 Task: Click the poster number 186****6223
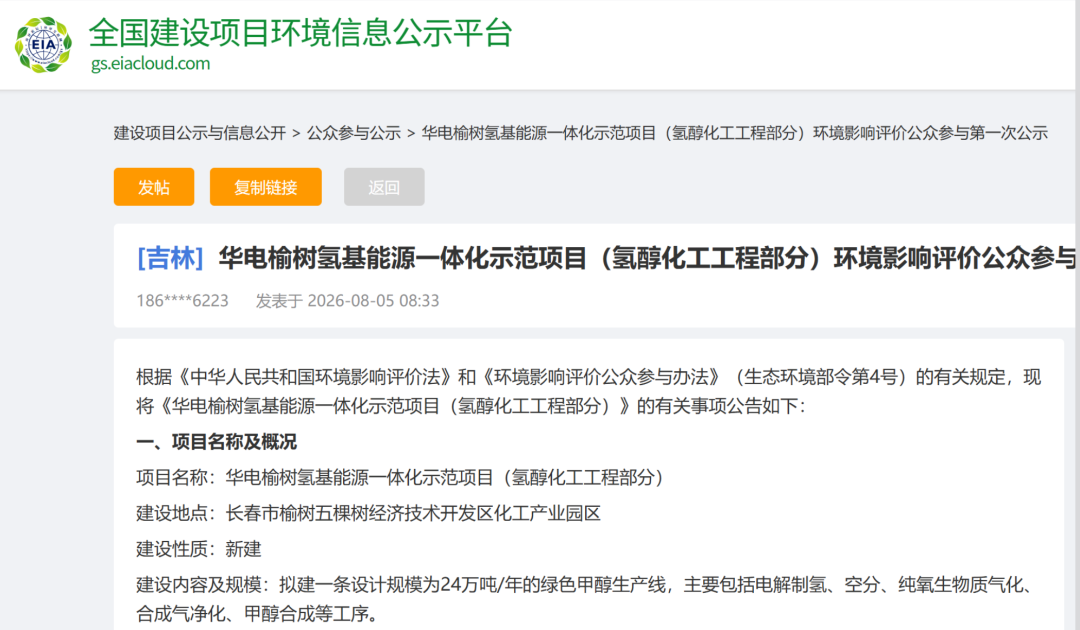pos(183,301)
